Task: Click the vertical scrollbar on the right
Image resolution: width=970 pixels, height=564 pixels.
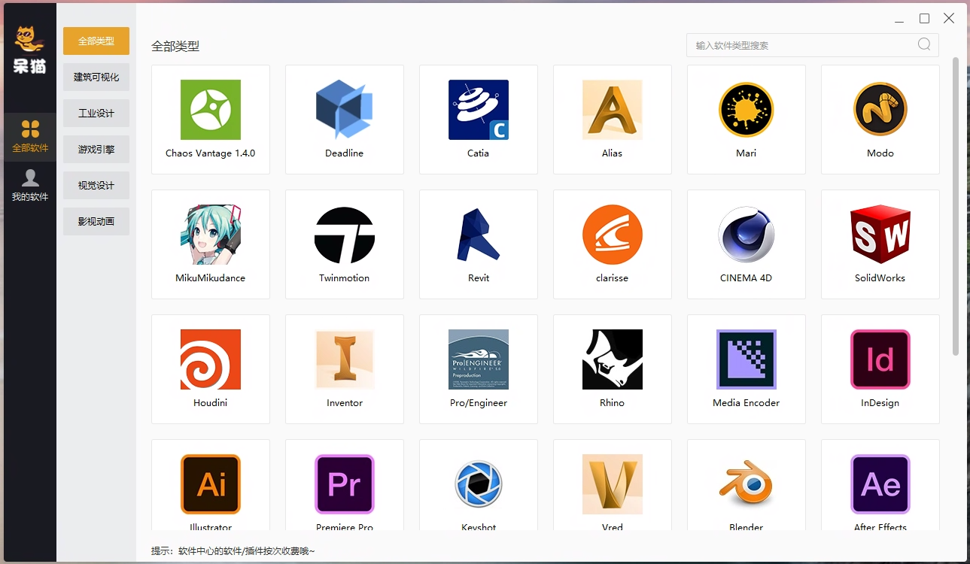Action: [x=955, y=204]
